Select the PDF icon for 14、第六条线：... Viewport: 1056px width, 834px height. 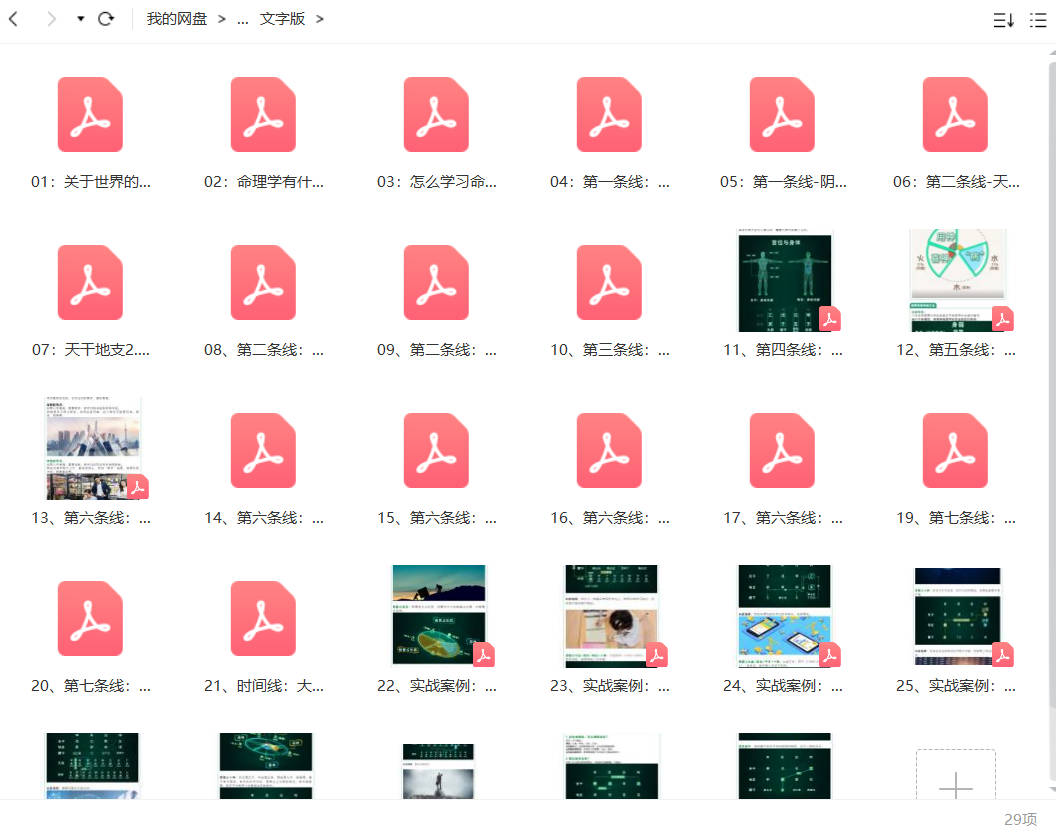tap(263, 451)
